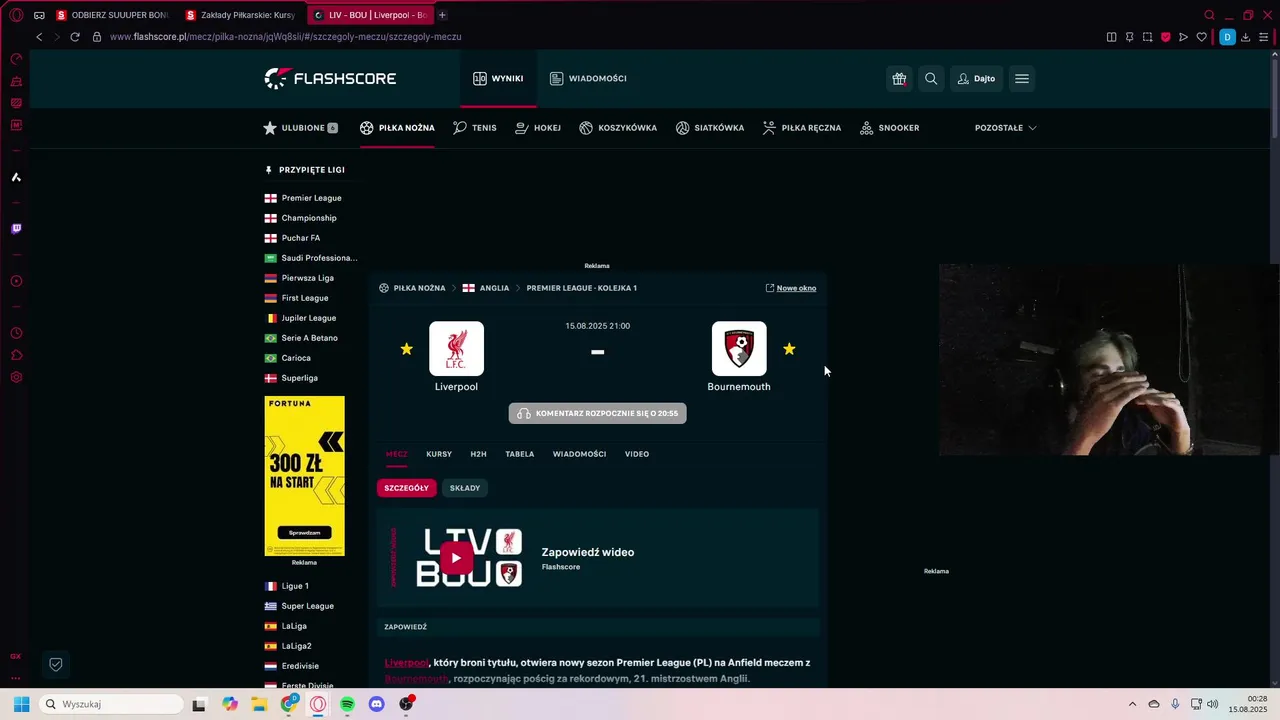The image size is (1280, 720).
Task: Open the Flashscore search magnifier
Action: (x=931, y=79)
